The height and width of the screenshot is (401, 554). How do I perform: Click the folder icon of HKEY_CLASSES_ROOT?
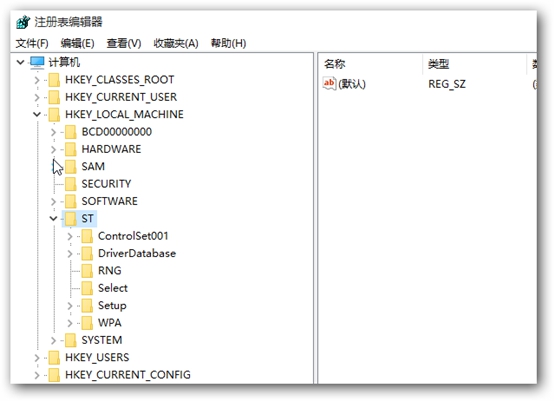tap(54, 80)
